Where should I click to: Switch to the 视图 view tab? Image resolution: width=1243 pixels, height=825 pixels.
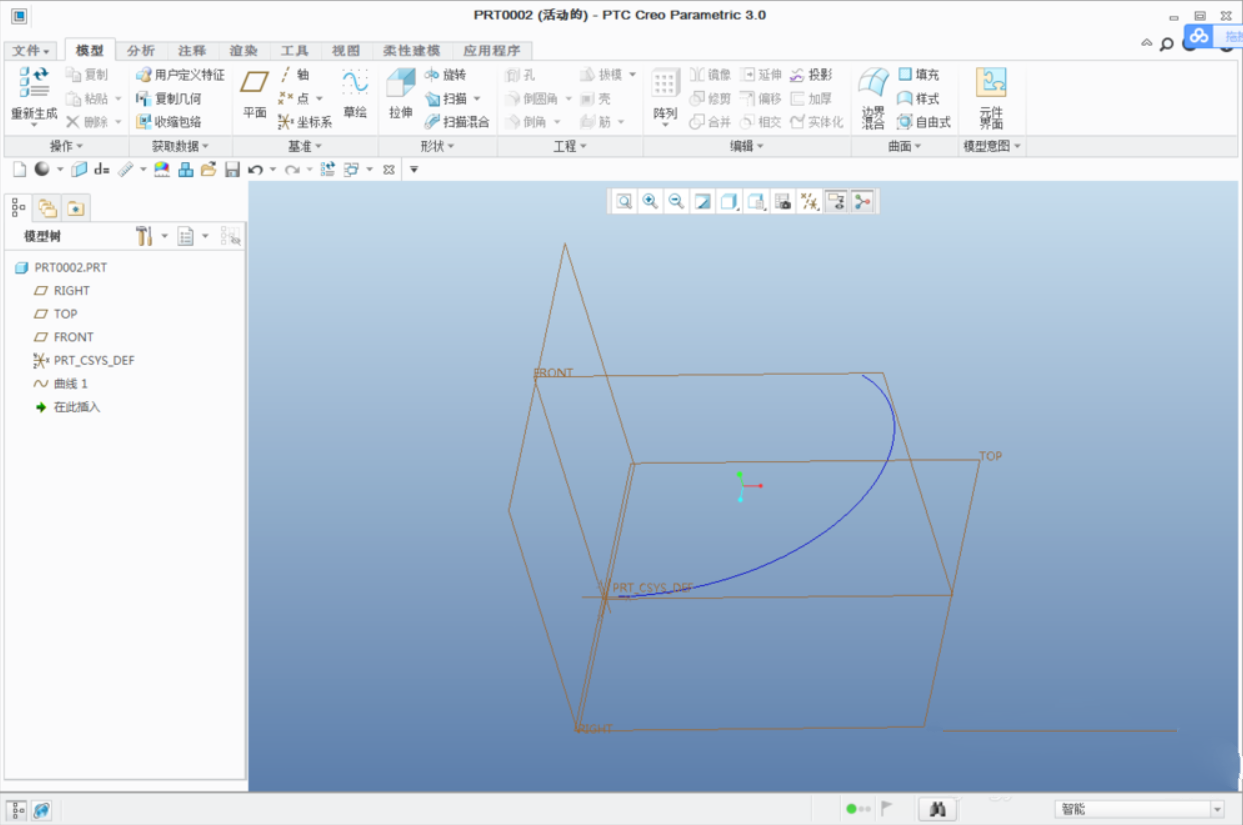[345, 50]
